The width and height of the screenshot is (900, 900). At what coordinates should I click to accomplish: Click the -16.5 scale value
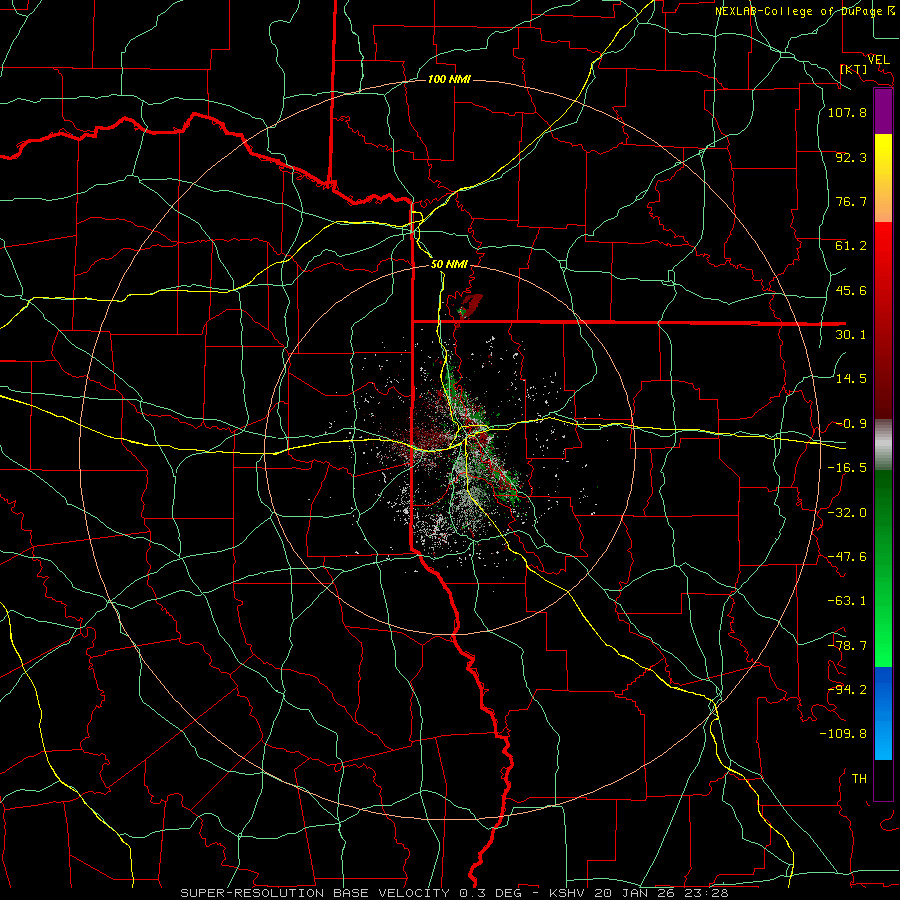(x=847, y=468)
